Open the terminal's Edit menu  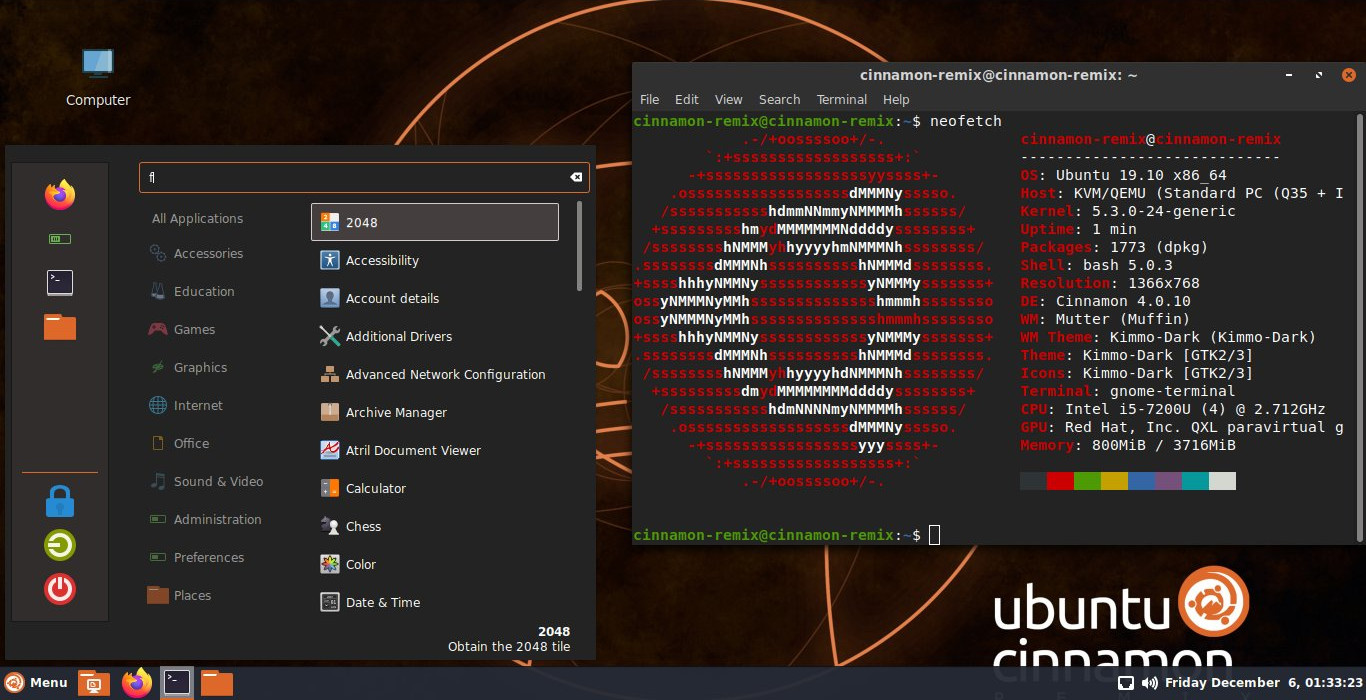click(686, 99)
